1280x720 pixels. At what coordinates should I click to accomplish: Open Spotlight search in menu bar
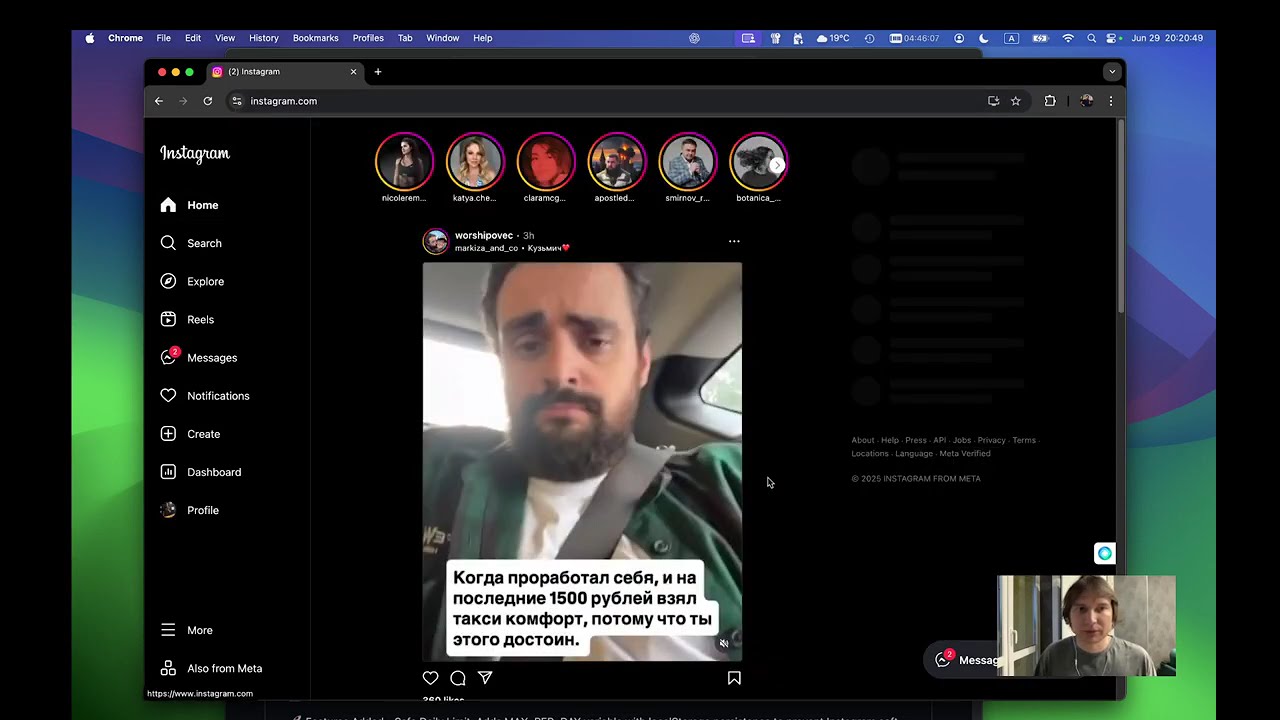point(1091,38)
